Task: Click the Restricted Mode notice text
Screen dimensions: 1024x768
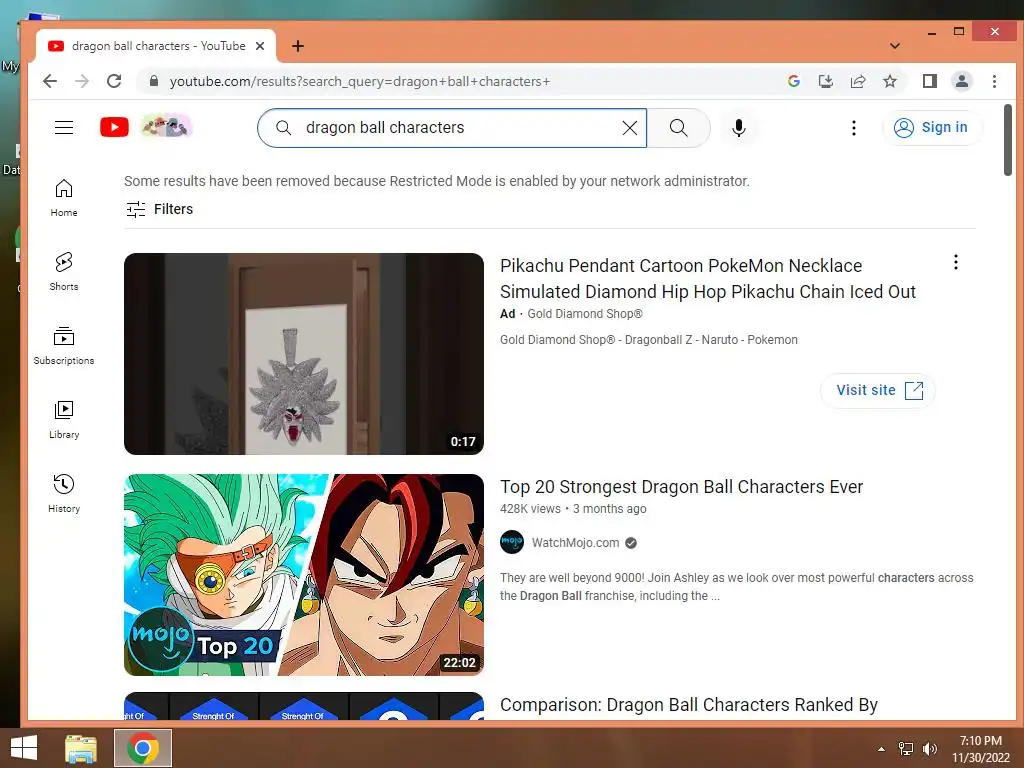Action: (437, 182)
